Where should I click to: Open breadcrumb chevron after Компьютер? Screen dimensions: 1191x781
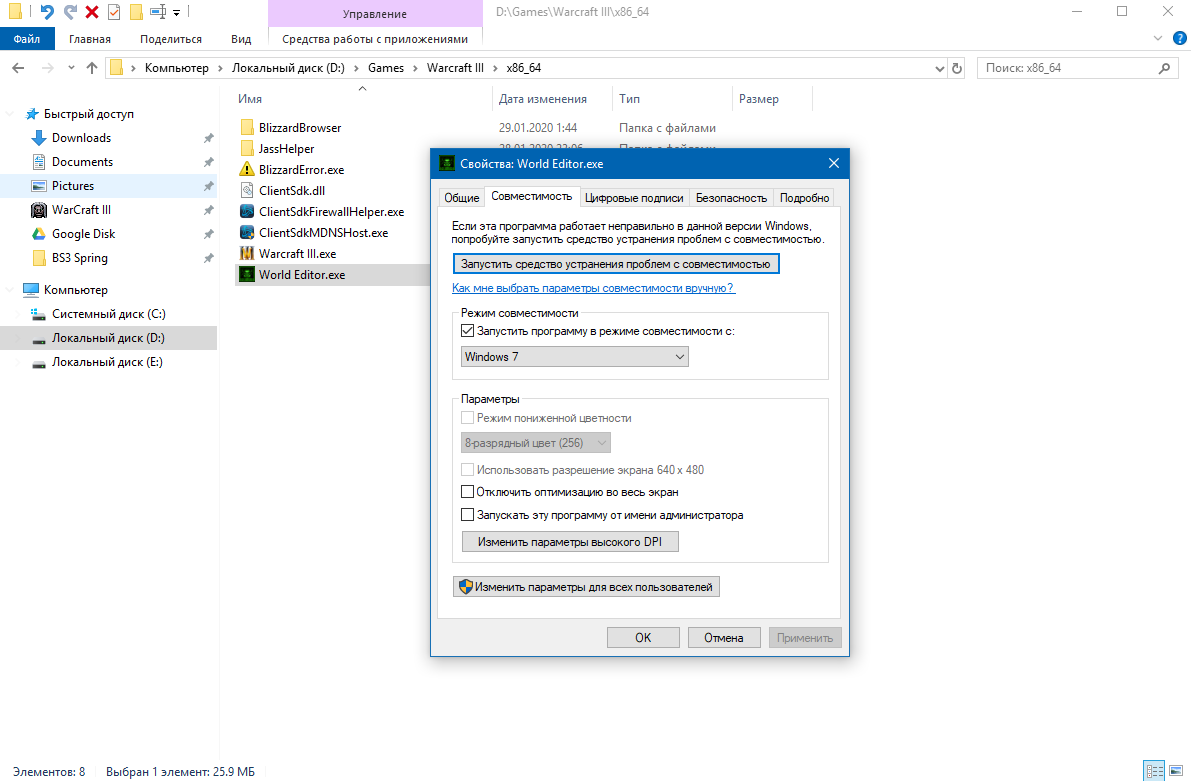tap(220, 68)
